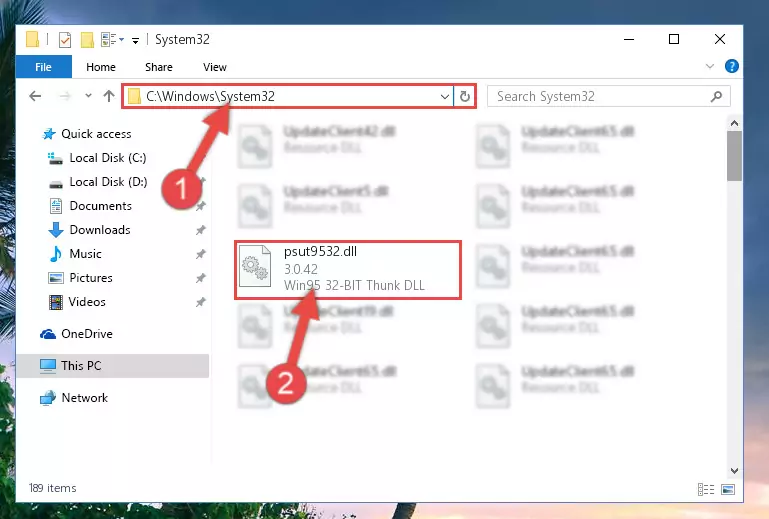
Task: Click the Win95 32-BIT Thunk DLL description
Action: click(x=354, y=285)
